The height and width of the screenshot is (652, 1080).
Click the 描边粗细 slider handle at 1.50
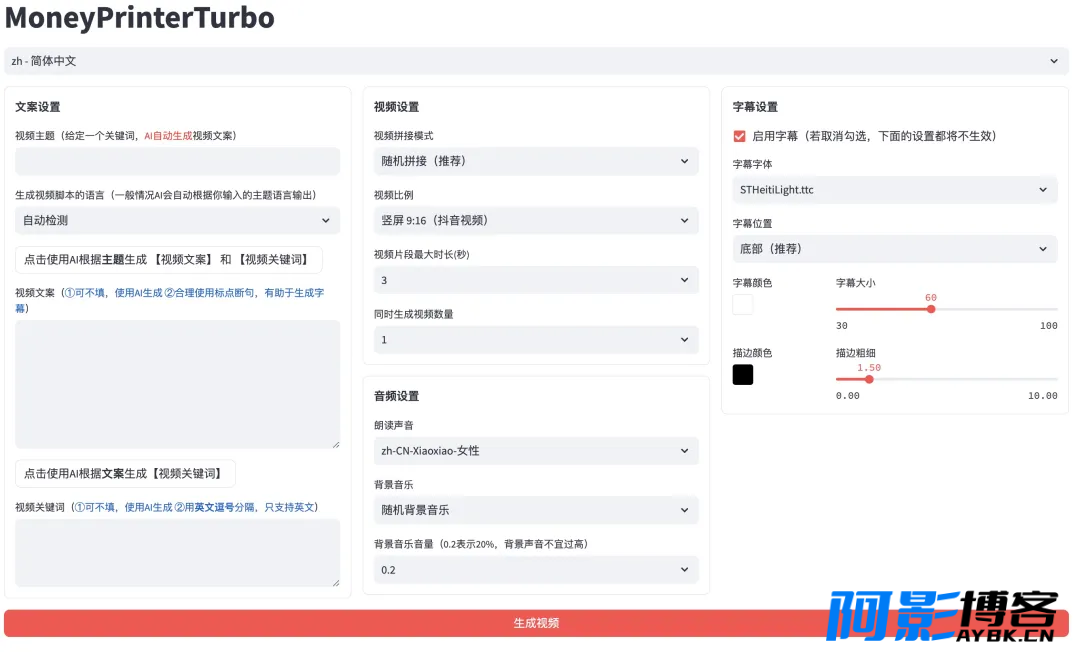coord(869,379)
